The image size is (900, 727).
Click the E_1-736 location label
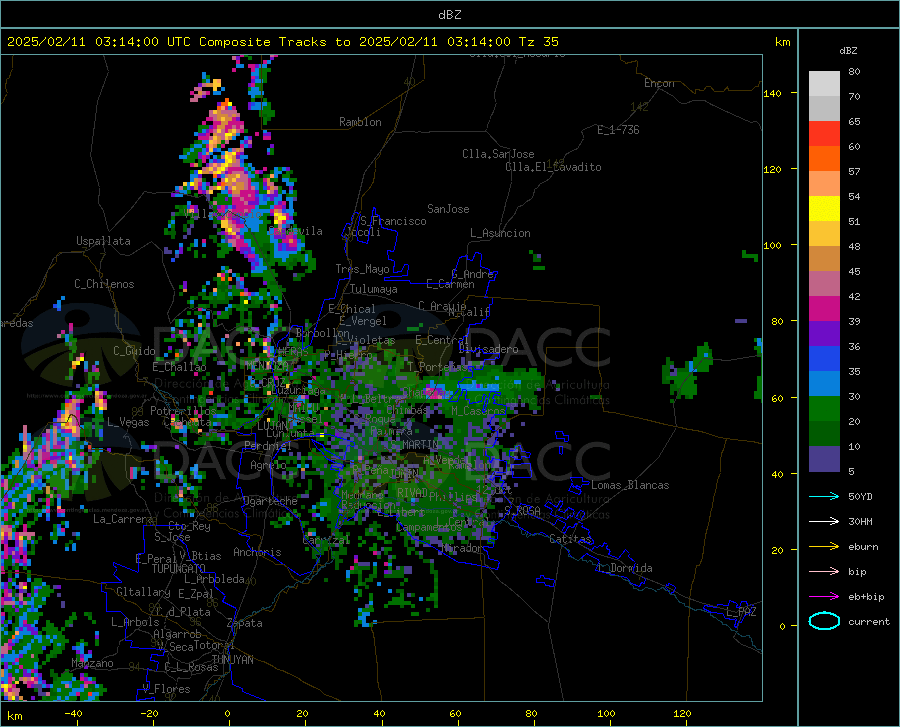point(618,130)
